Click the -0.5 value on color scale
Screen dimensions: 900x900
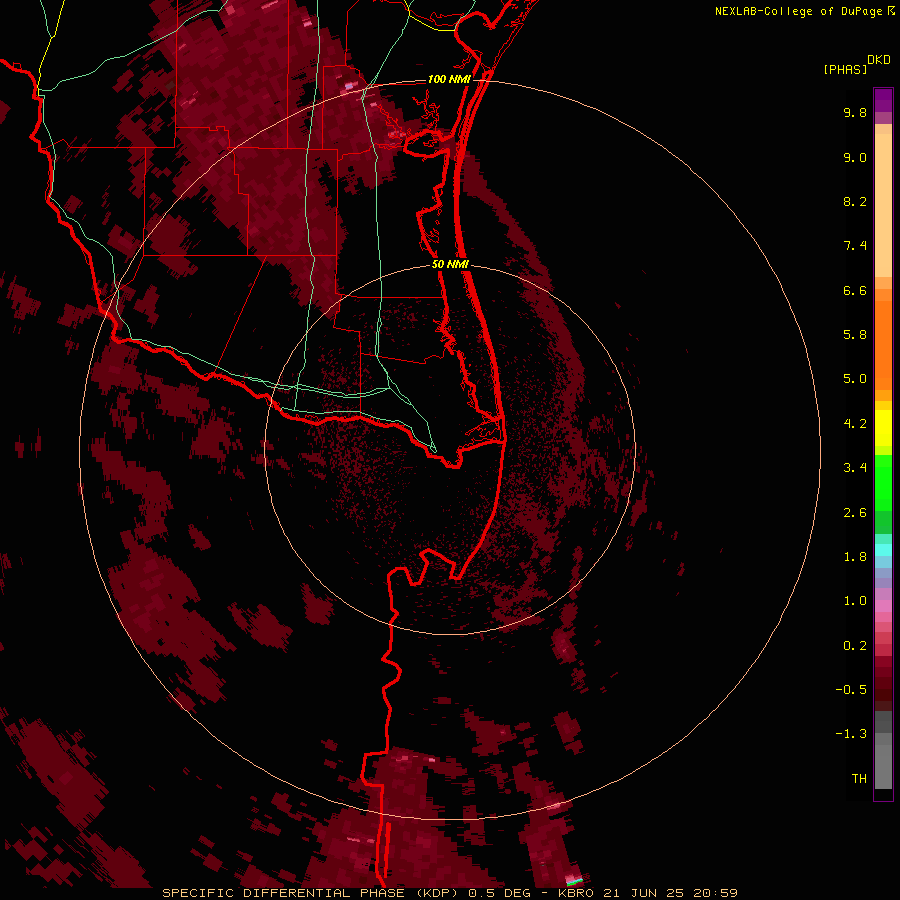pyautogui.click(x=851, y=689)
